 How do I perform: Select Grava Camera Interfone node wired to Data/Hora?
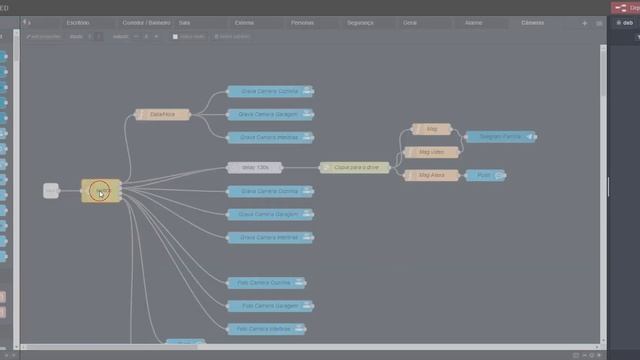point(270,138)
